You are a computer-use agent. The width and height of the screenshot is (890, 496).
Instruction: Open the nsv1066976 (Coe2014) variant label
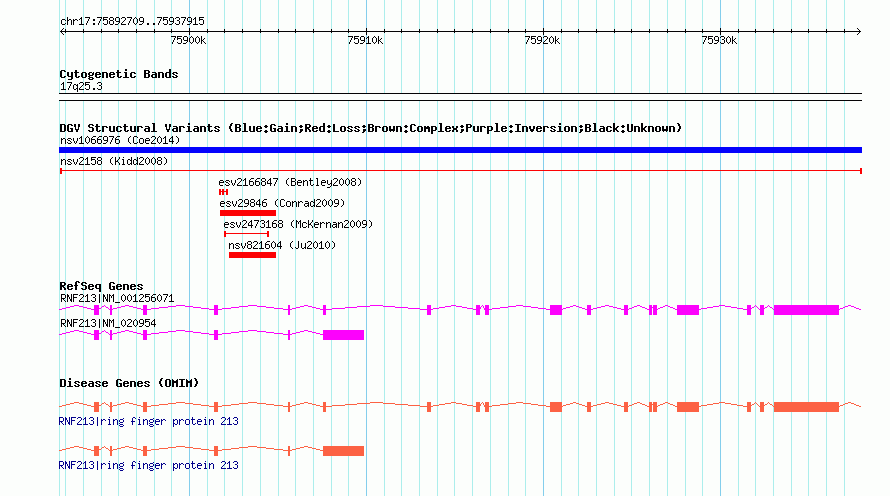(x=120, y=140)
